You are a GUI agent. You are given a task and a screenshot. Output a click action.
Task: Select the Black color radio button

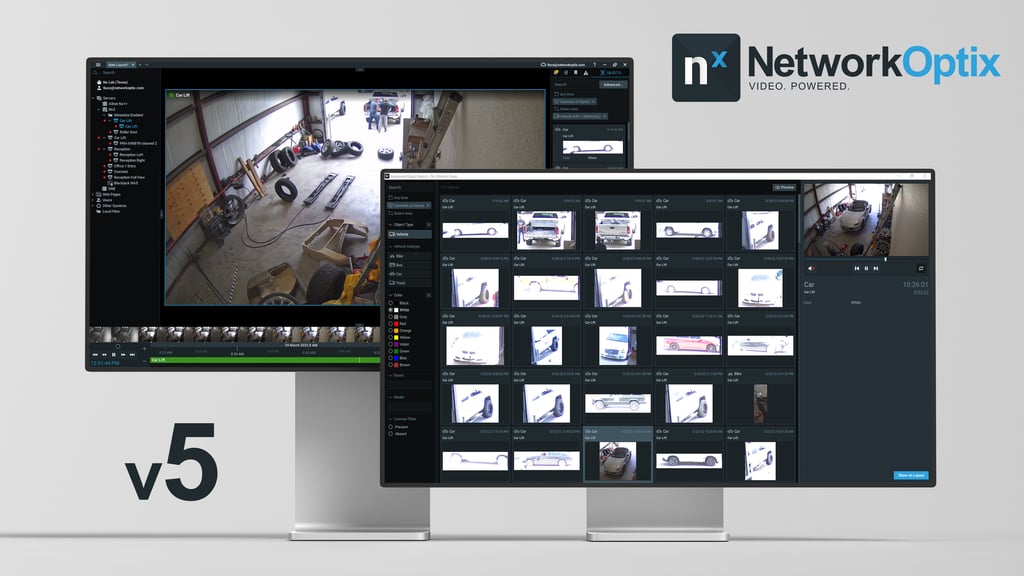[391, 303]
